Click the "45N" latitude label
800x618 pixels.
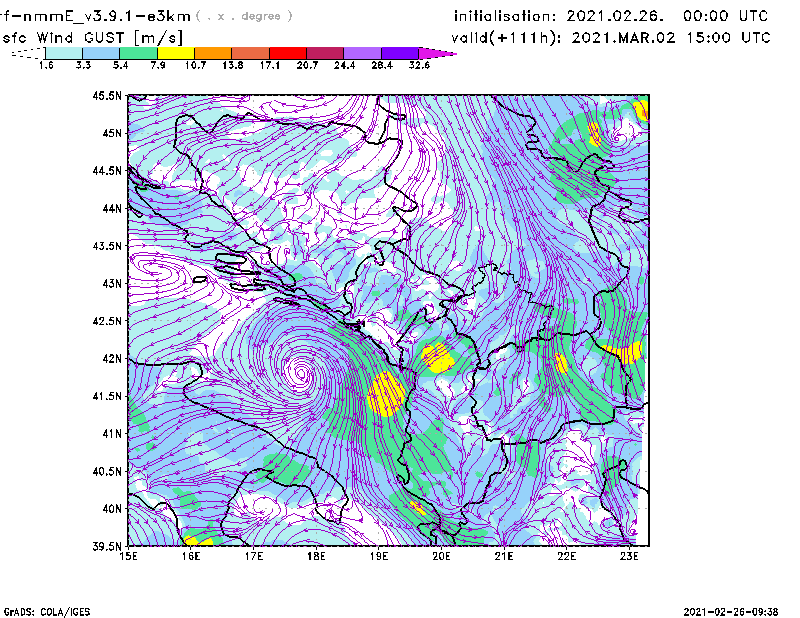[112, 133]
